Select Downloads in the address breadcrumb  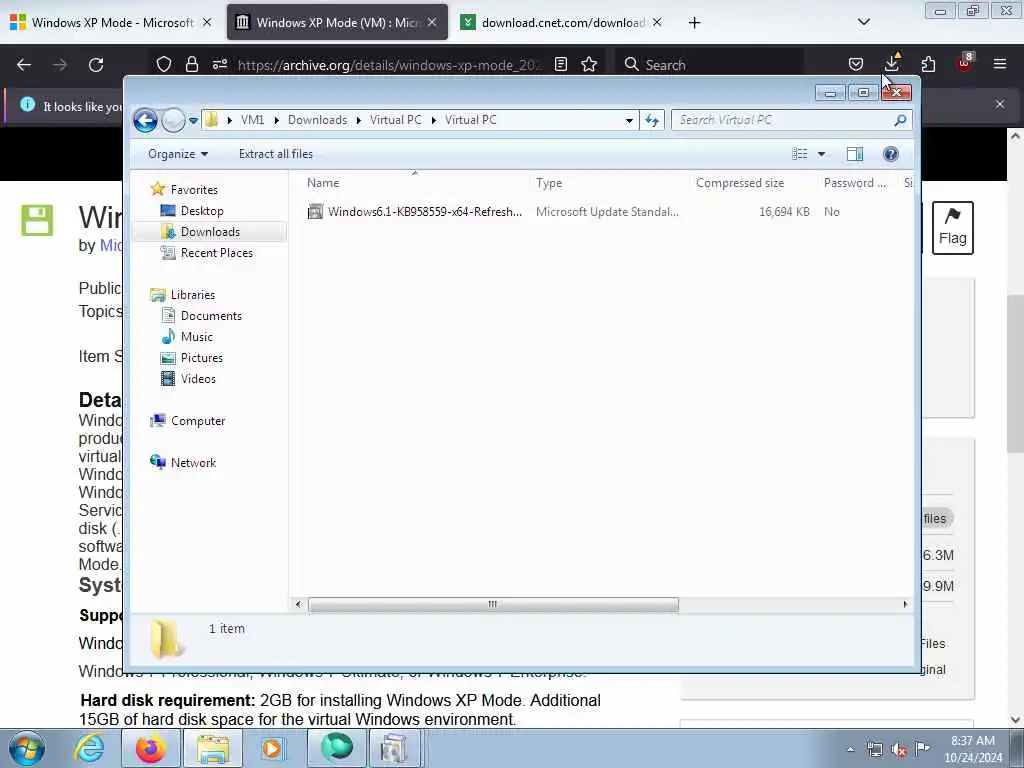click(317, 120)
